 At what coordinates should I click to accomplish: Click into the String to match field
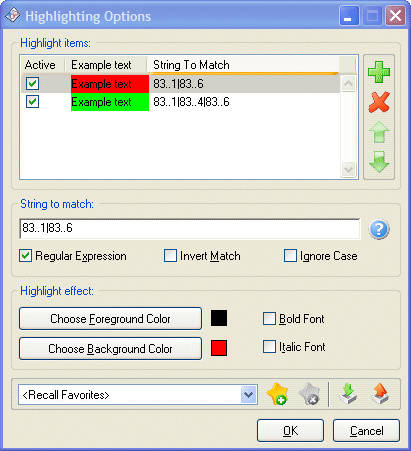190,229
